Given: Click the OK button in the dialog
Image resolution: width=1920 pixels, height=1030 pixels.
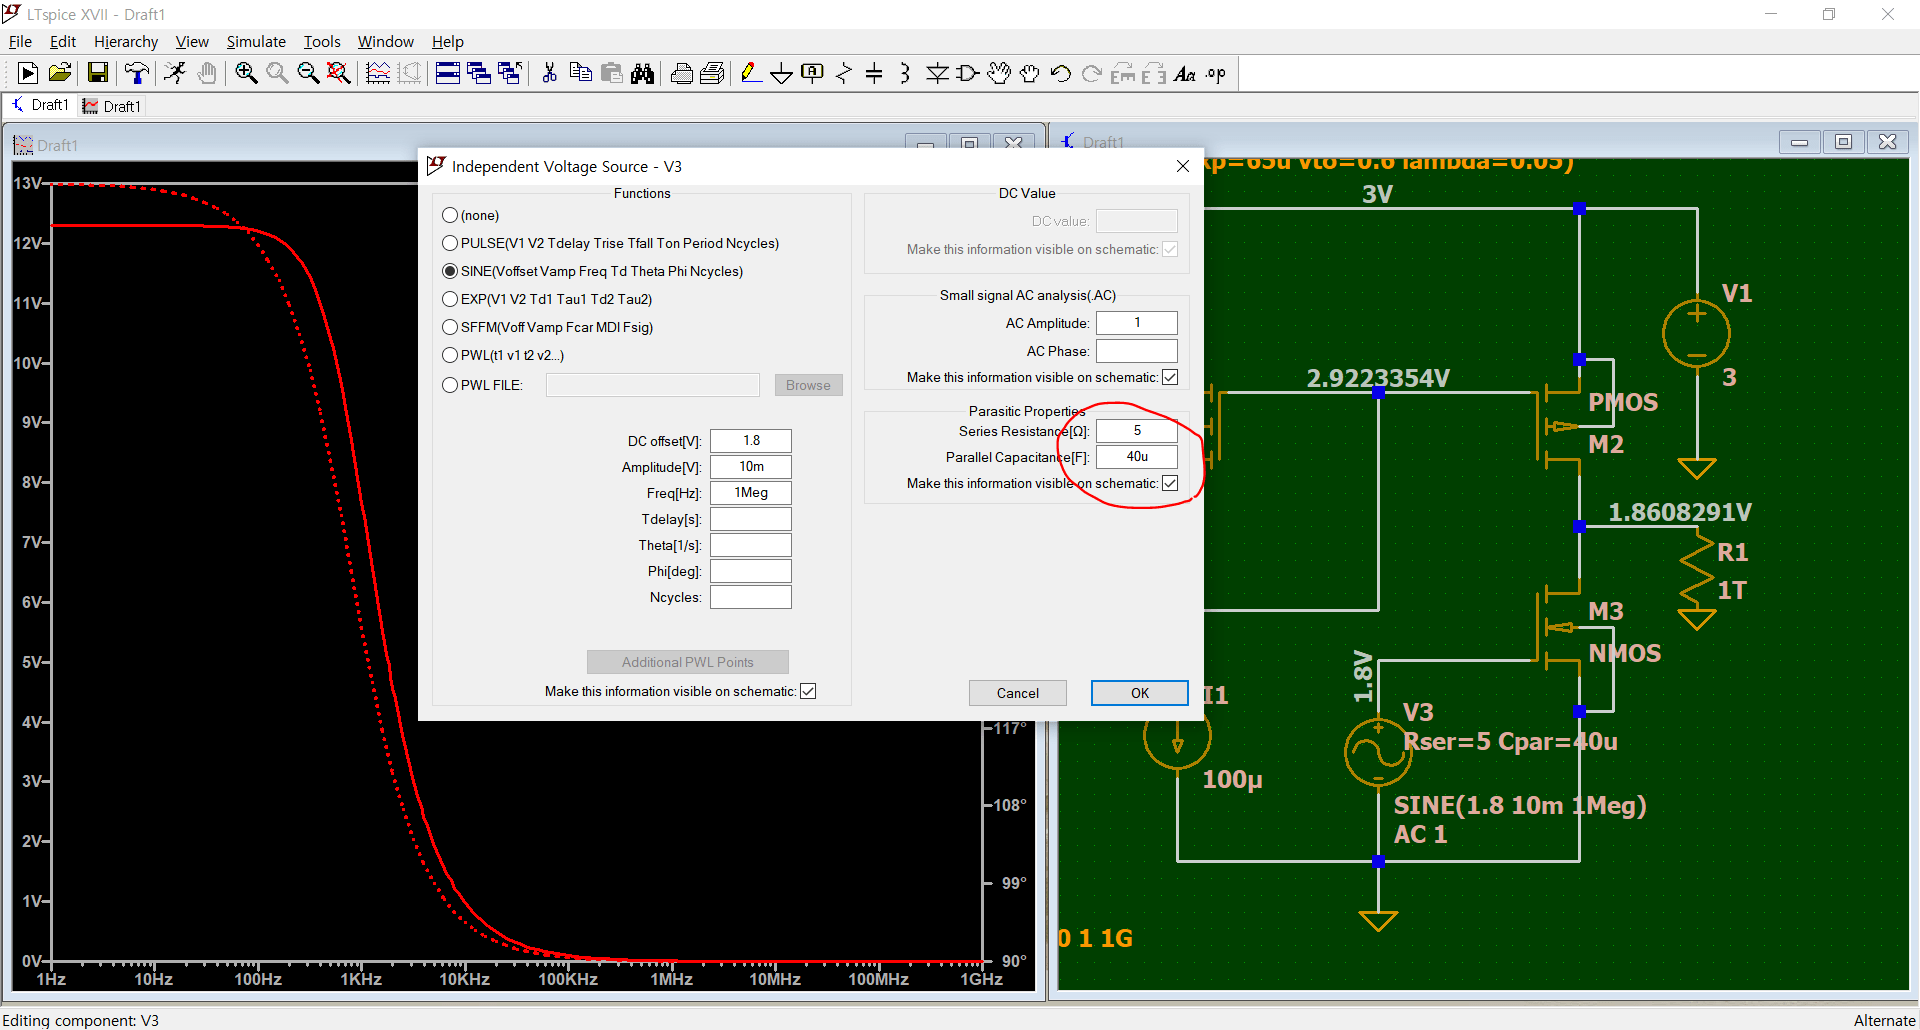Looking at the screenshot, I should tap(1139, 692).
